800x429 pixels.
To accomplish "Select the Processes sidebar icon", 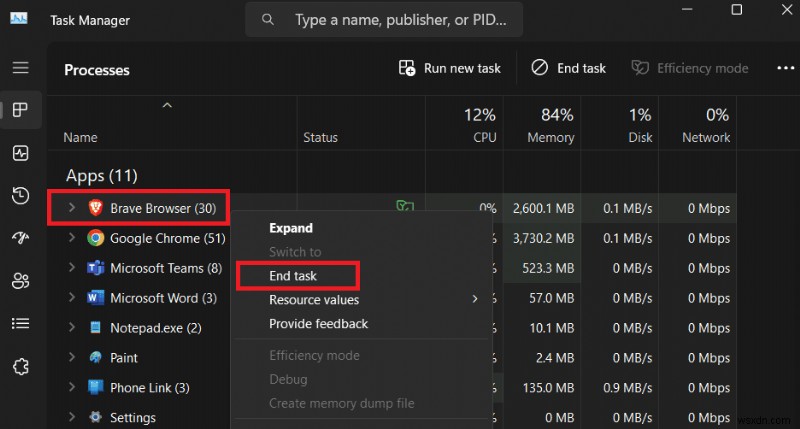I will pos(20,110).
